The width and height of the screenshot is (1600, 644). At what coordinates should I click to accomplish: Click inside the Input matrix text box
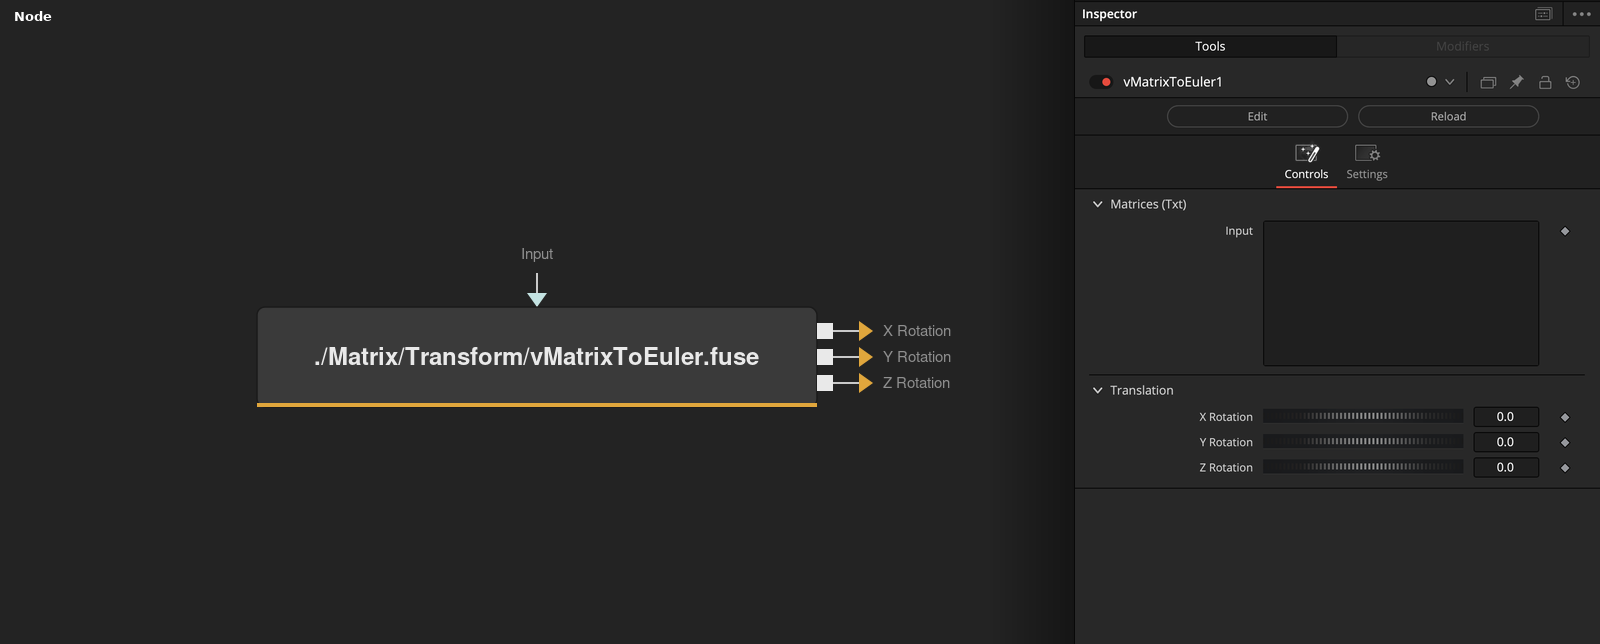(x=1401, y=293)
